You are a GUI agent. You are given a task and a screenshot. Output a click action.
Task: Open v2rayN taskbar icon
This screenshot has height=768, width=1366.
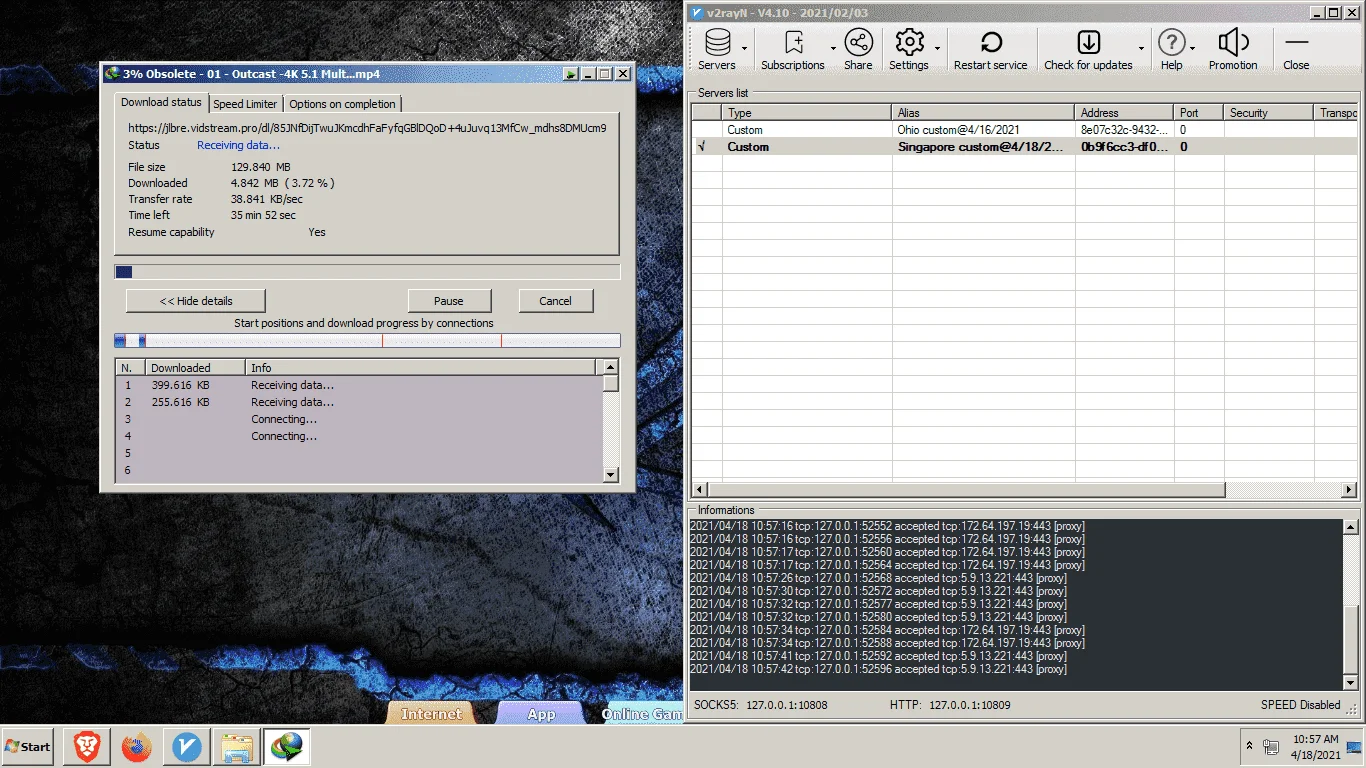pos(186,747)
